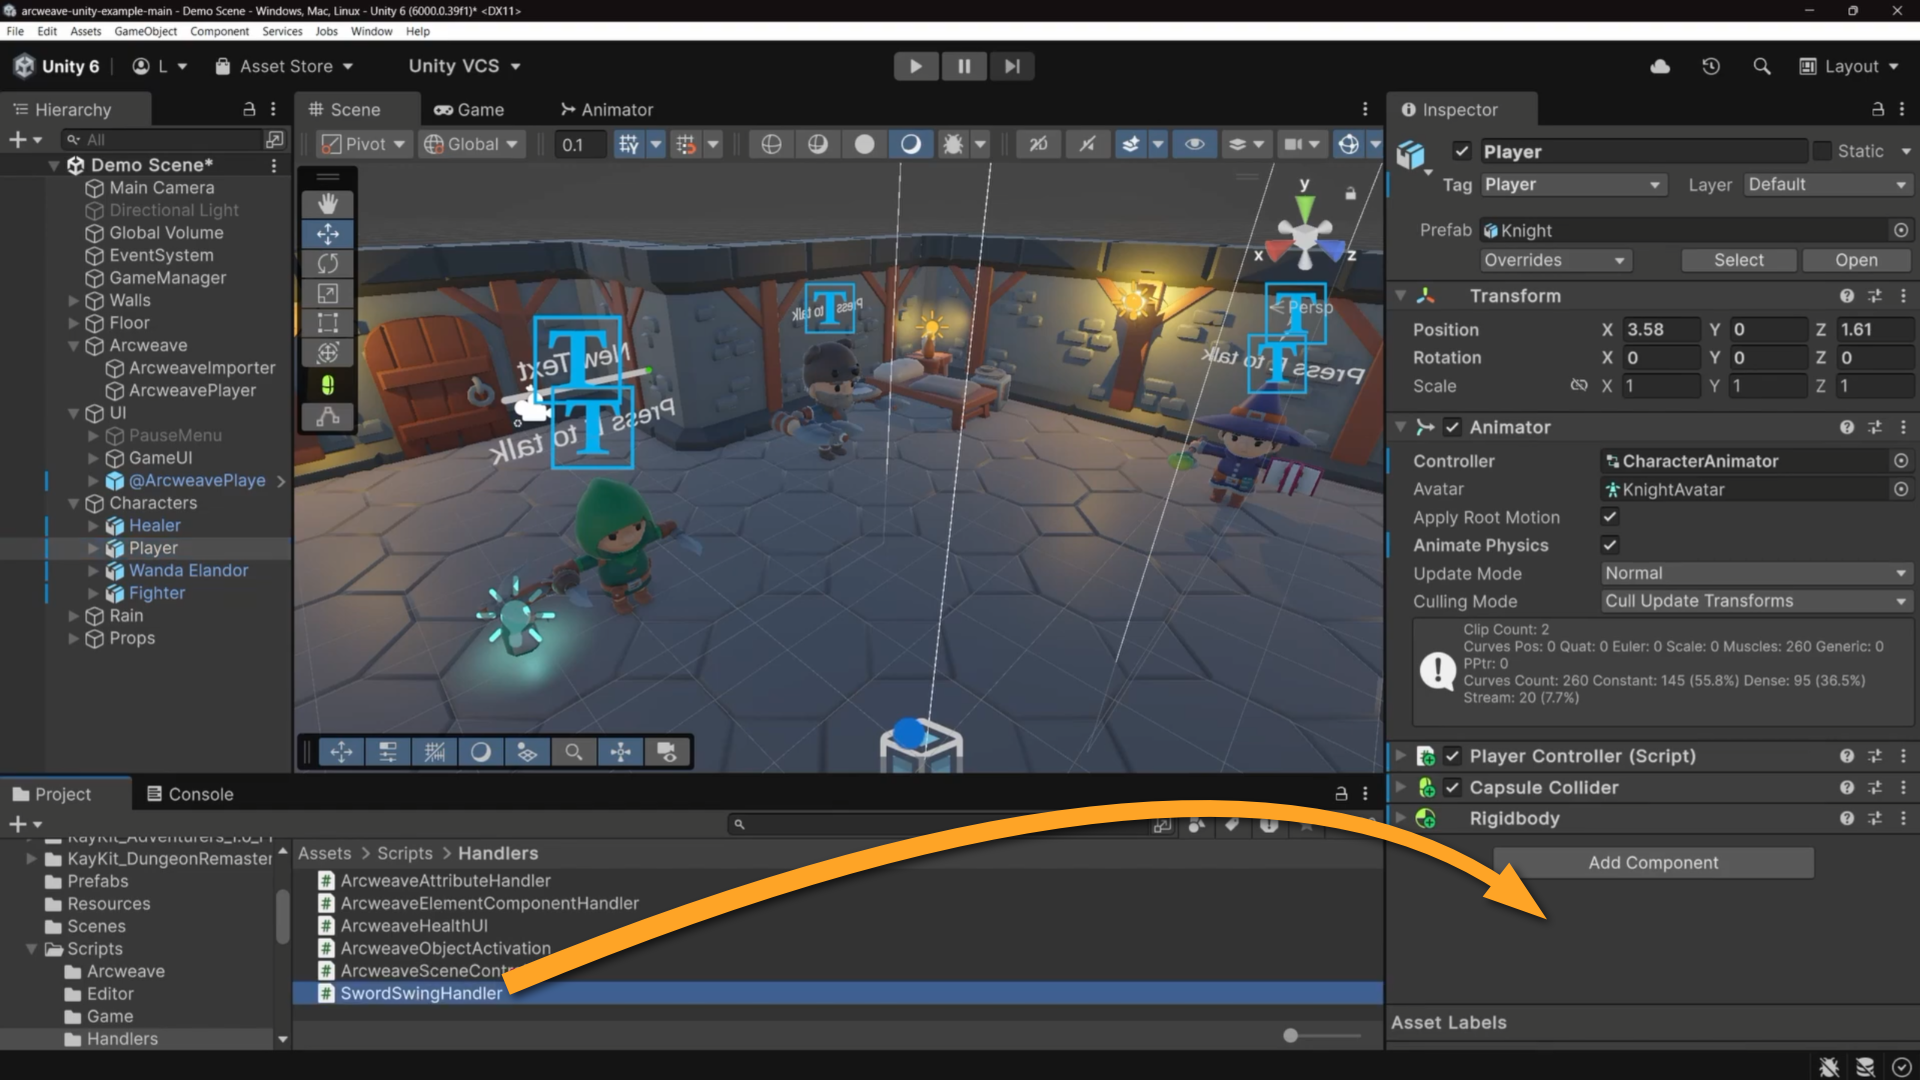
Task: Open Transform component preset settings icon
Action: tap(1874, 296)
